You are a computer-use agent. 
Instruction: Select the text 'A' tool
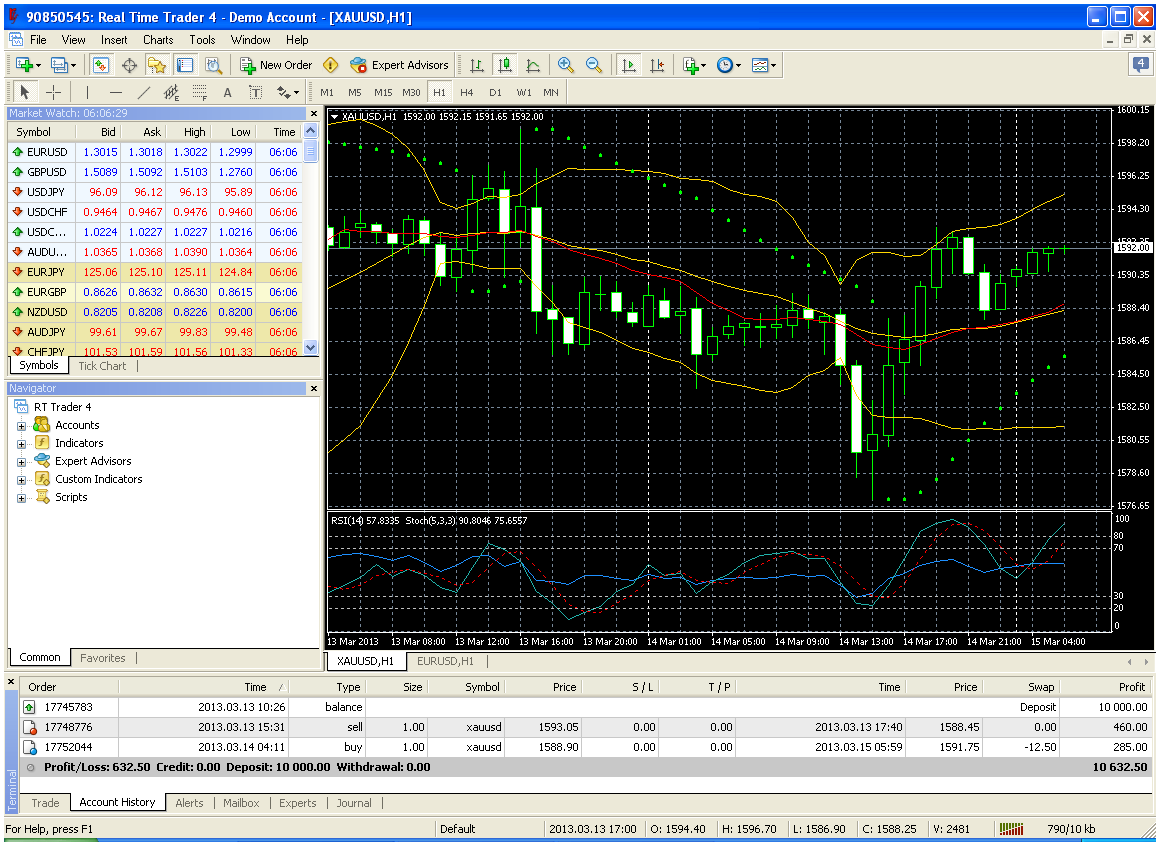click(x=228, y=92)
